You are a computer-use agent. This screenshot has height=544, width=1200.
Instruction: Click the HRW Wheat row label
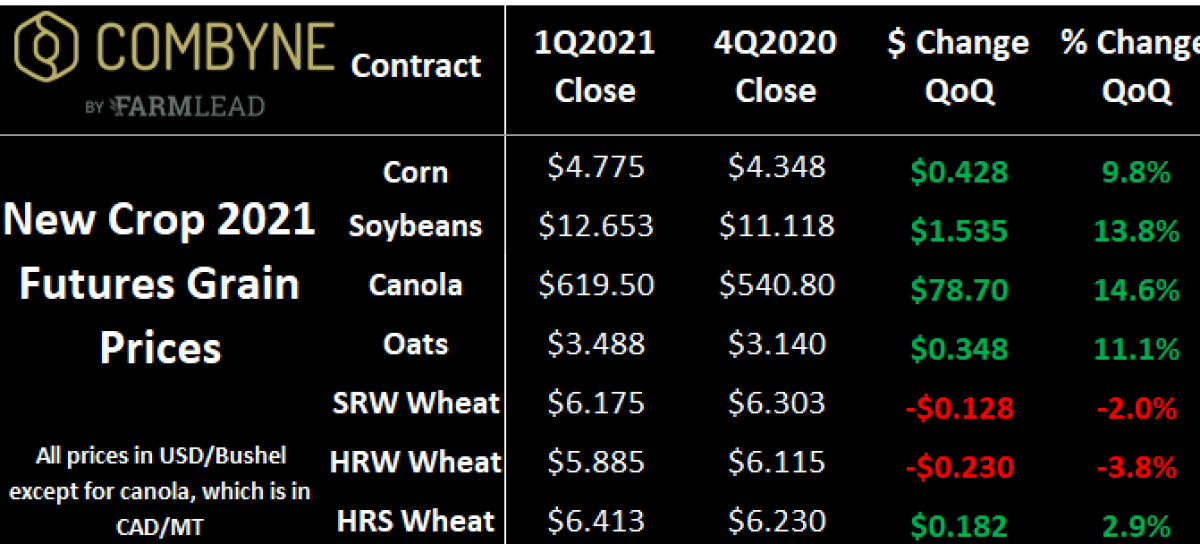(416, 462)
